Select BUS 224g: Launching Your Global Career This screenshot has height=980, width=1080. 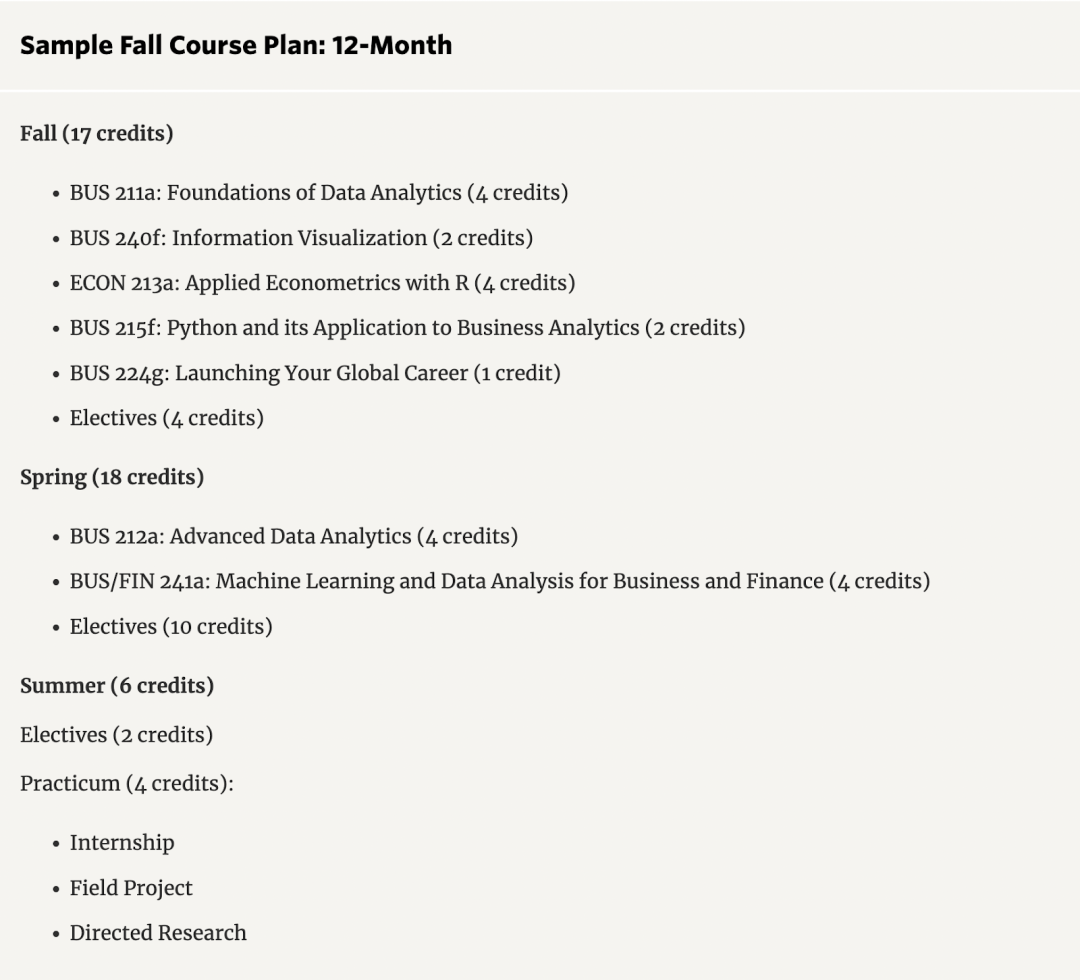tap(314, 373)
